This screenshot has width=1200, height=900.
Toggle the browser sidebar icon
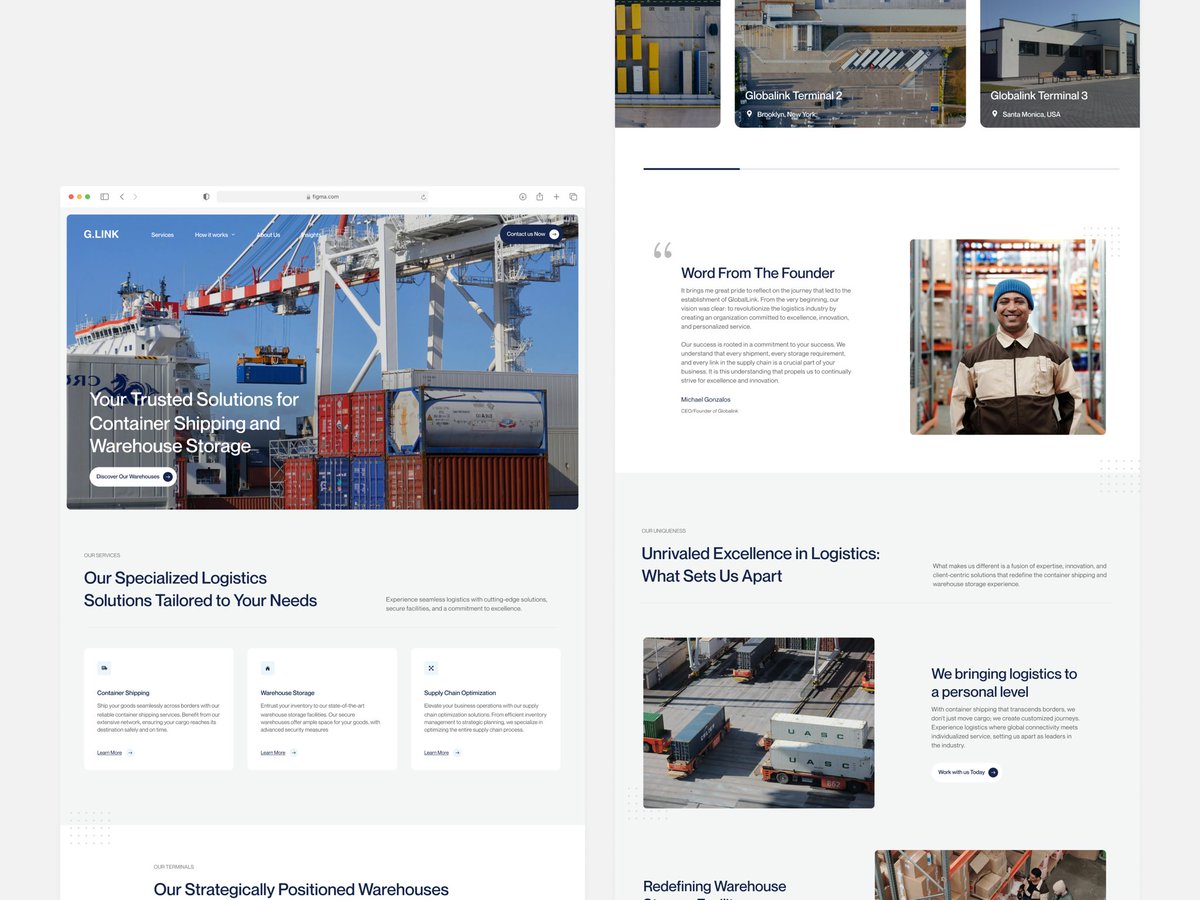coord(104,197)
